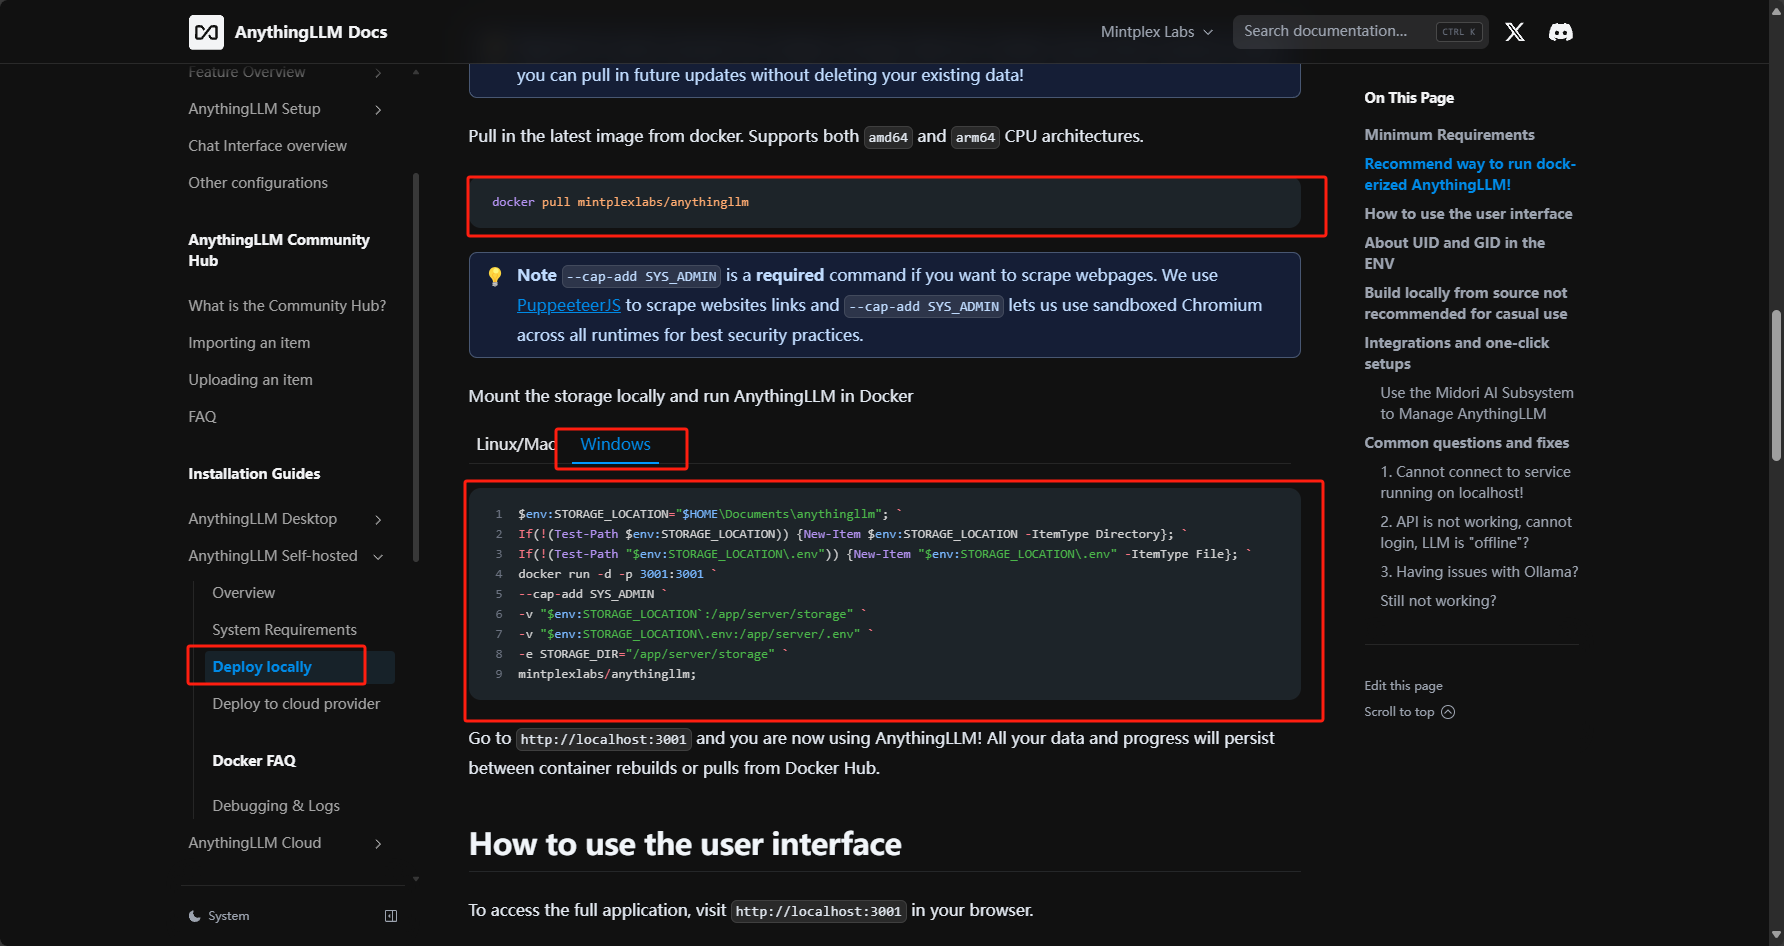
Task: Jump to Minimum Requirements section
Action: (1449, 135)
